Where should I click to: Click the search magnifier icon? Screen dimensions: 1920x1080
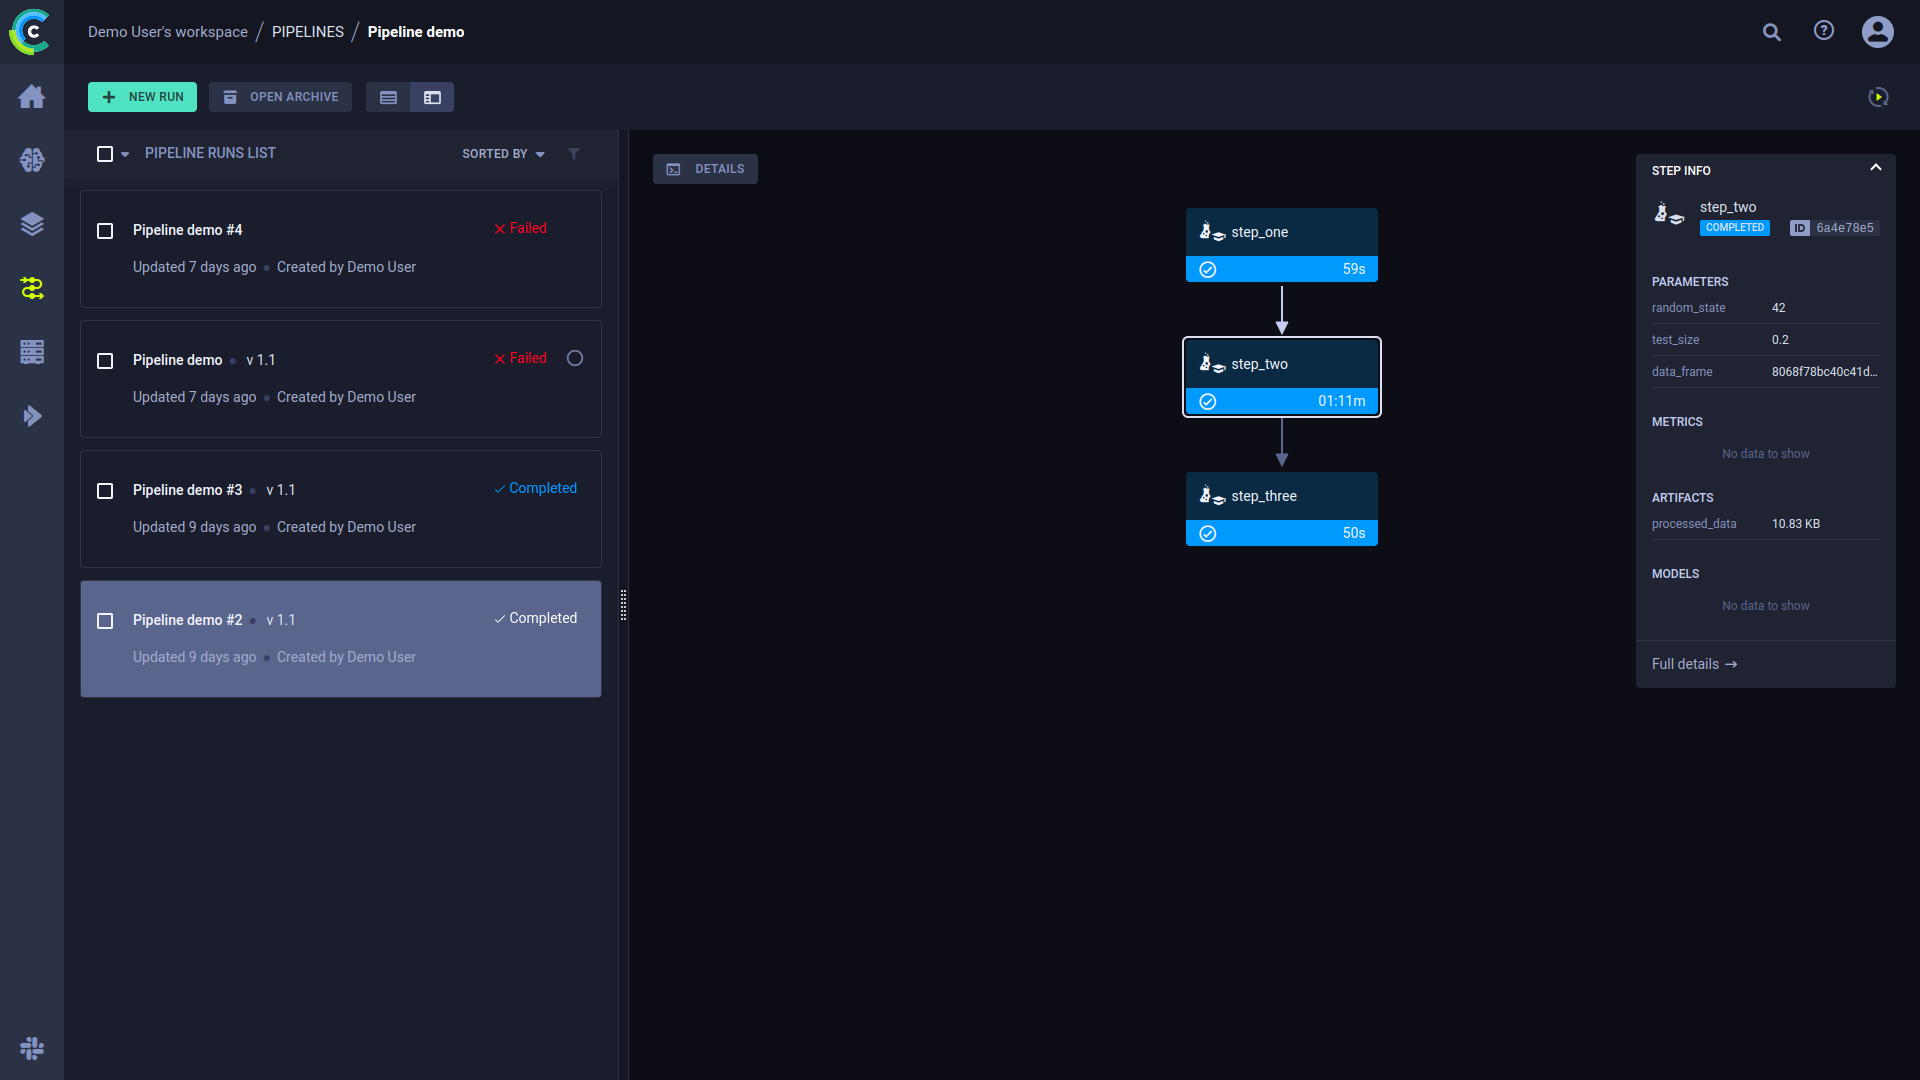tap(1772, 32)
